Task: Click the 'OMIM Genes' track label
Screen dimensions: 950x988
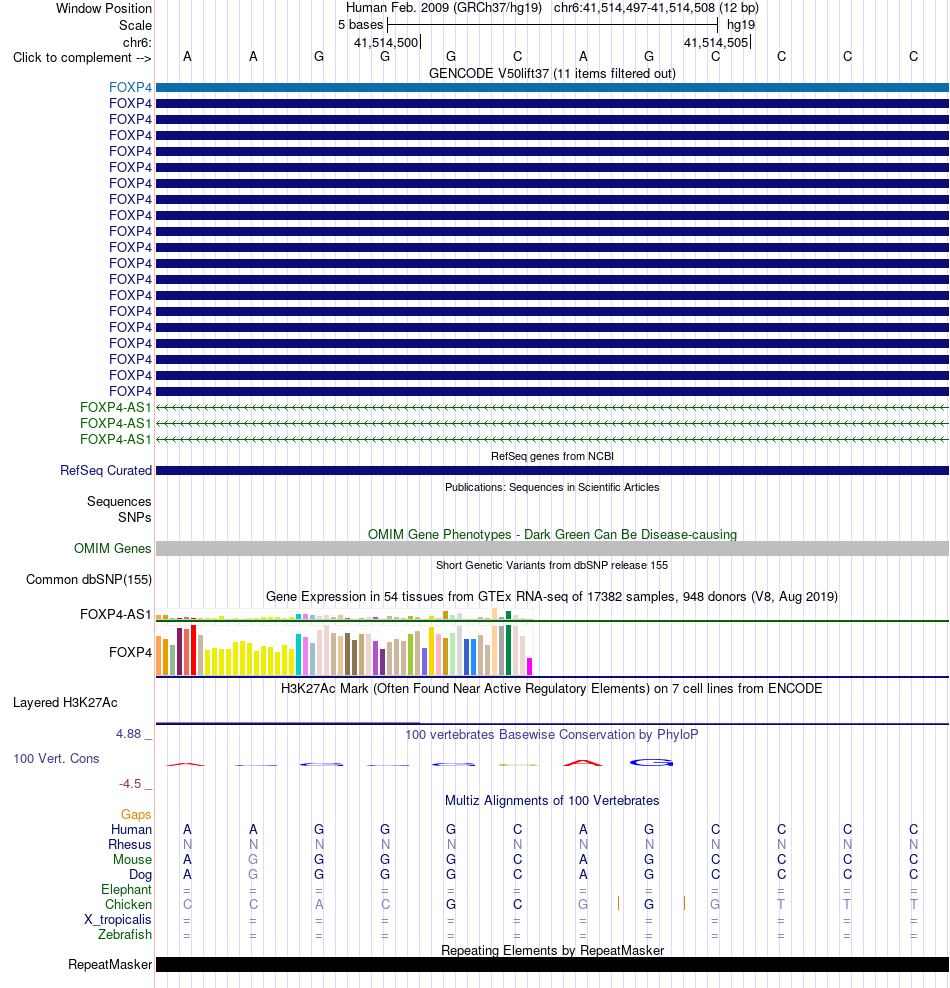Action: tap(113, 549)
